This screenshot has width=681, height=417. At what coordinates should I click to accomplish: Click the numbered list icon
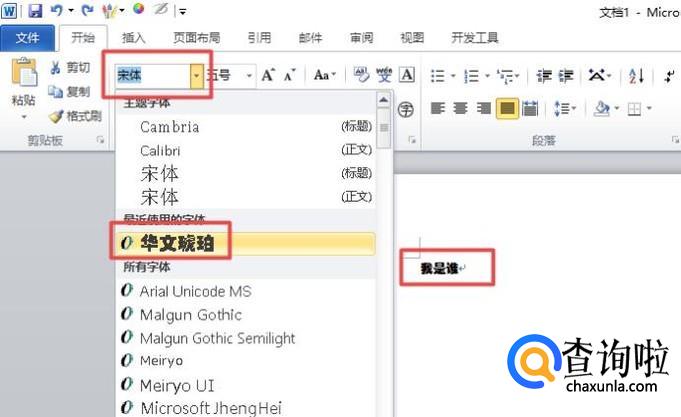click(471, 76)
